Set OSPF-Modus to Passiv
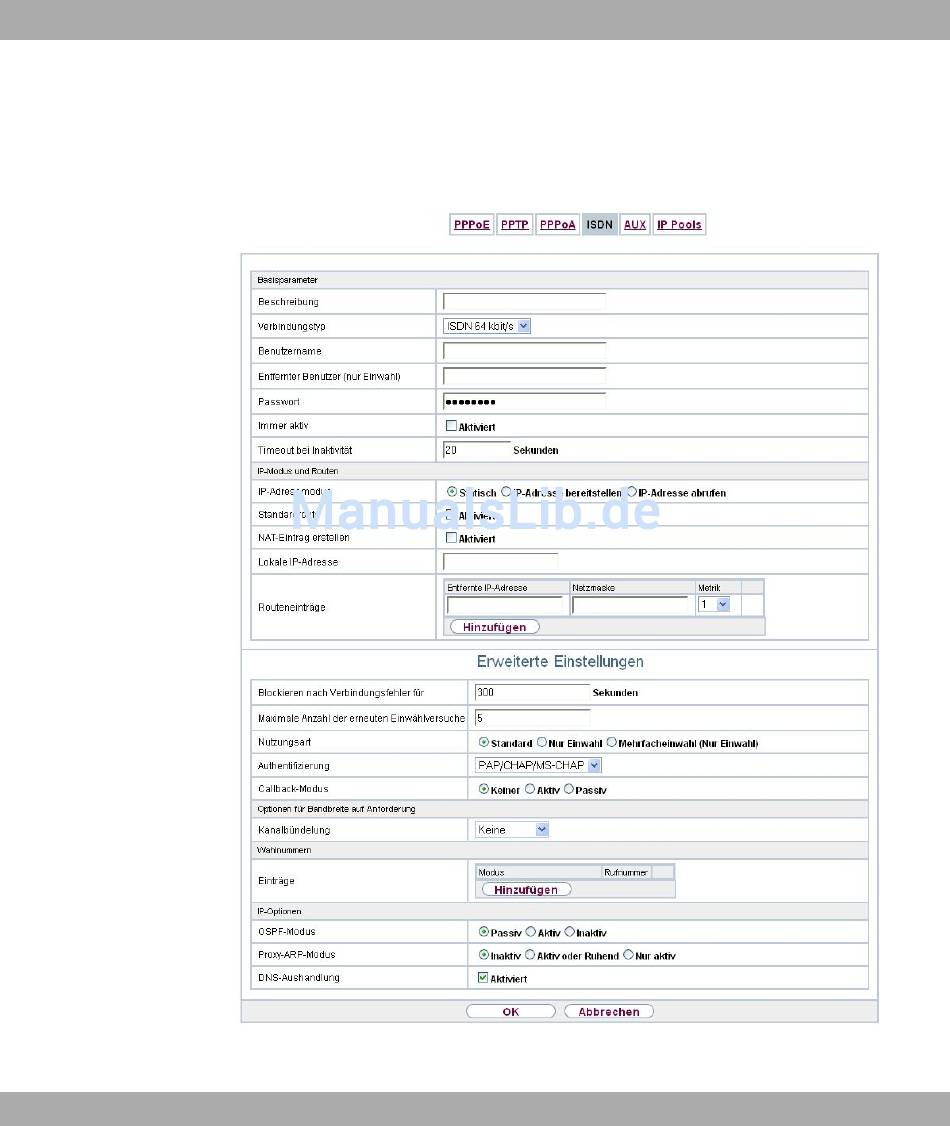 pos(483,931)
